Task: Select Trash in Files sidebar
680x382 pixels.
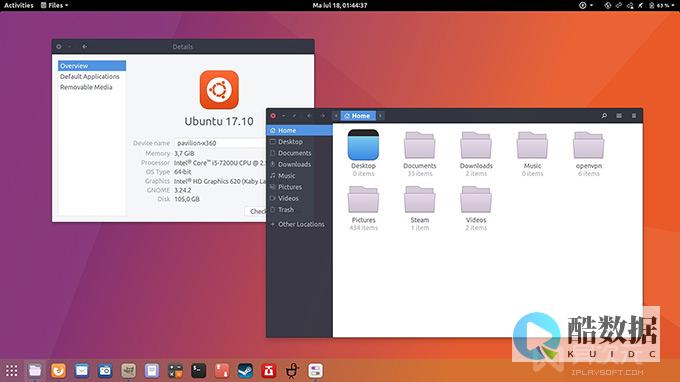Action: 299,209
